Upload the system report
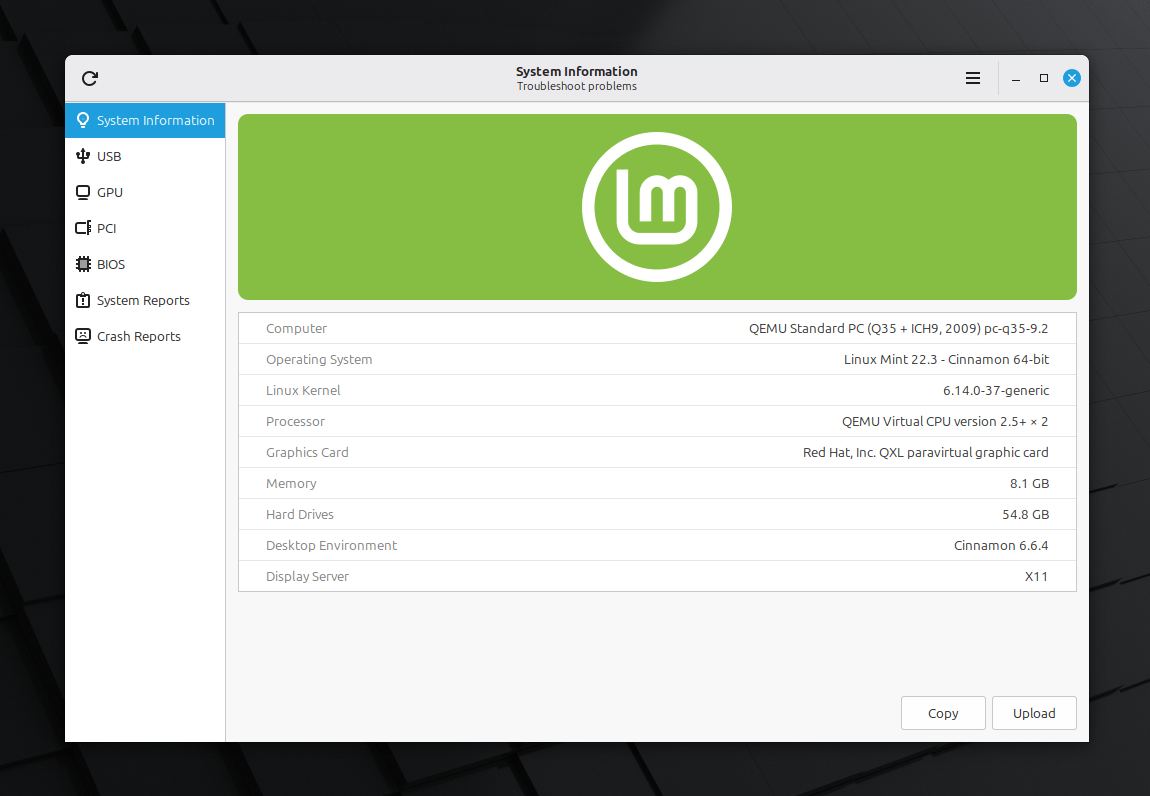1150x796 pixels. (1034, 712)
